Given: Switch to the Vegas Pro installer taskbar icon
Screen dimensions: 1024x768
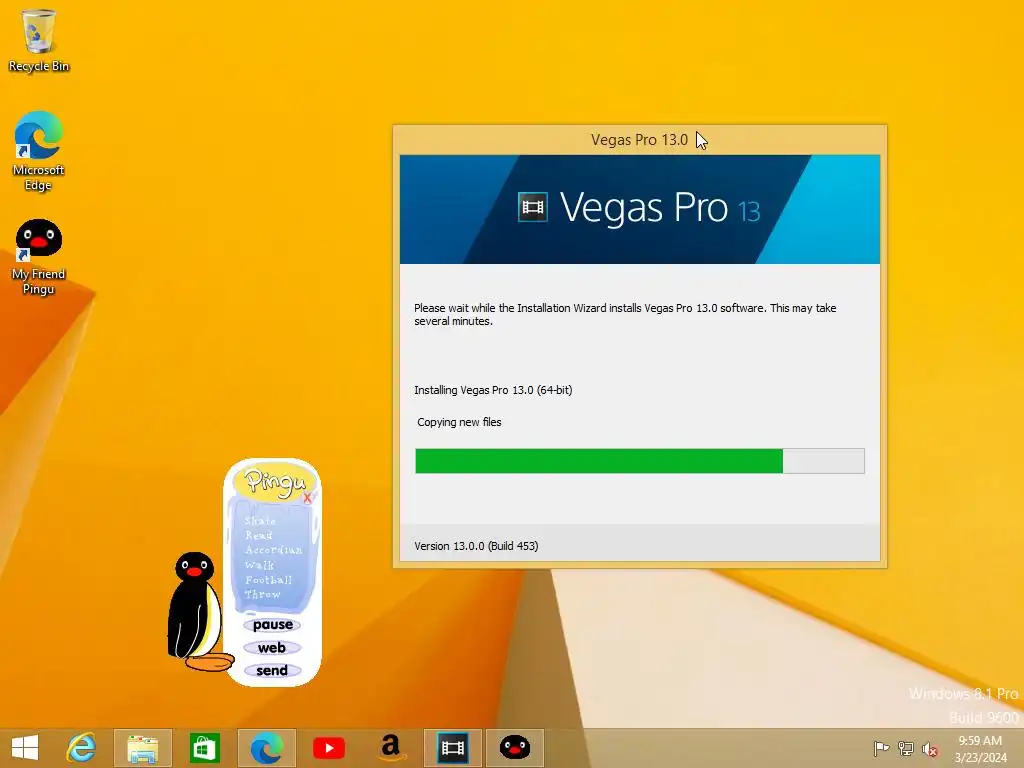Looking at the screenshot, I should click(453, 748).
